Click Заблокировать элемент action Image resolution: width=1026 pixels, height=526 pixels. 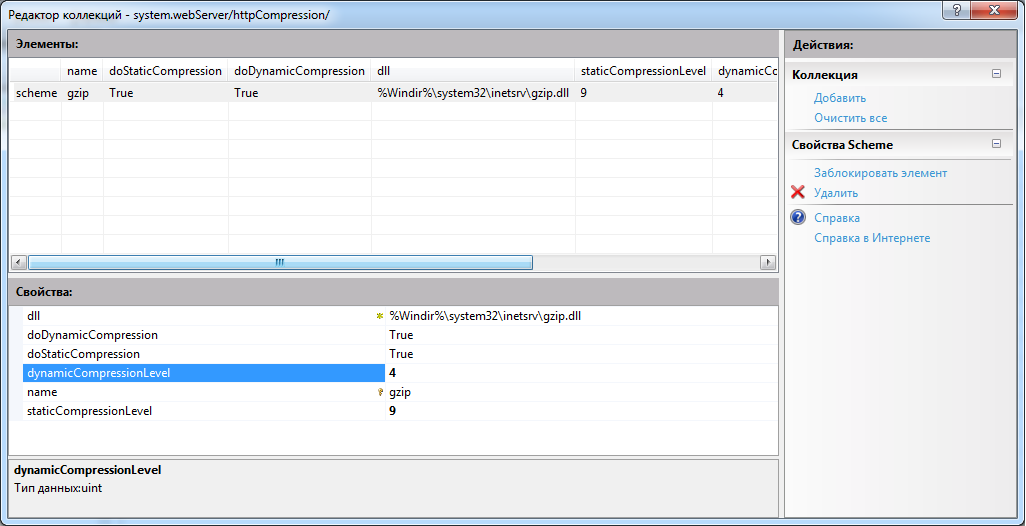[880, 173]
